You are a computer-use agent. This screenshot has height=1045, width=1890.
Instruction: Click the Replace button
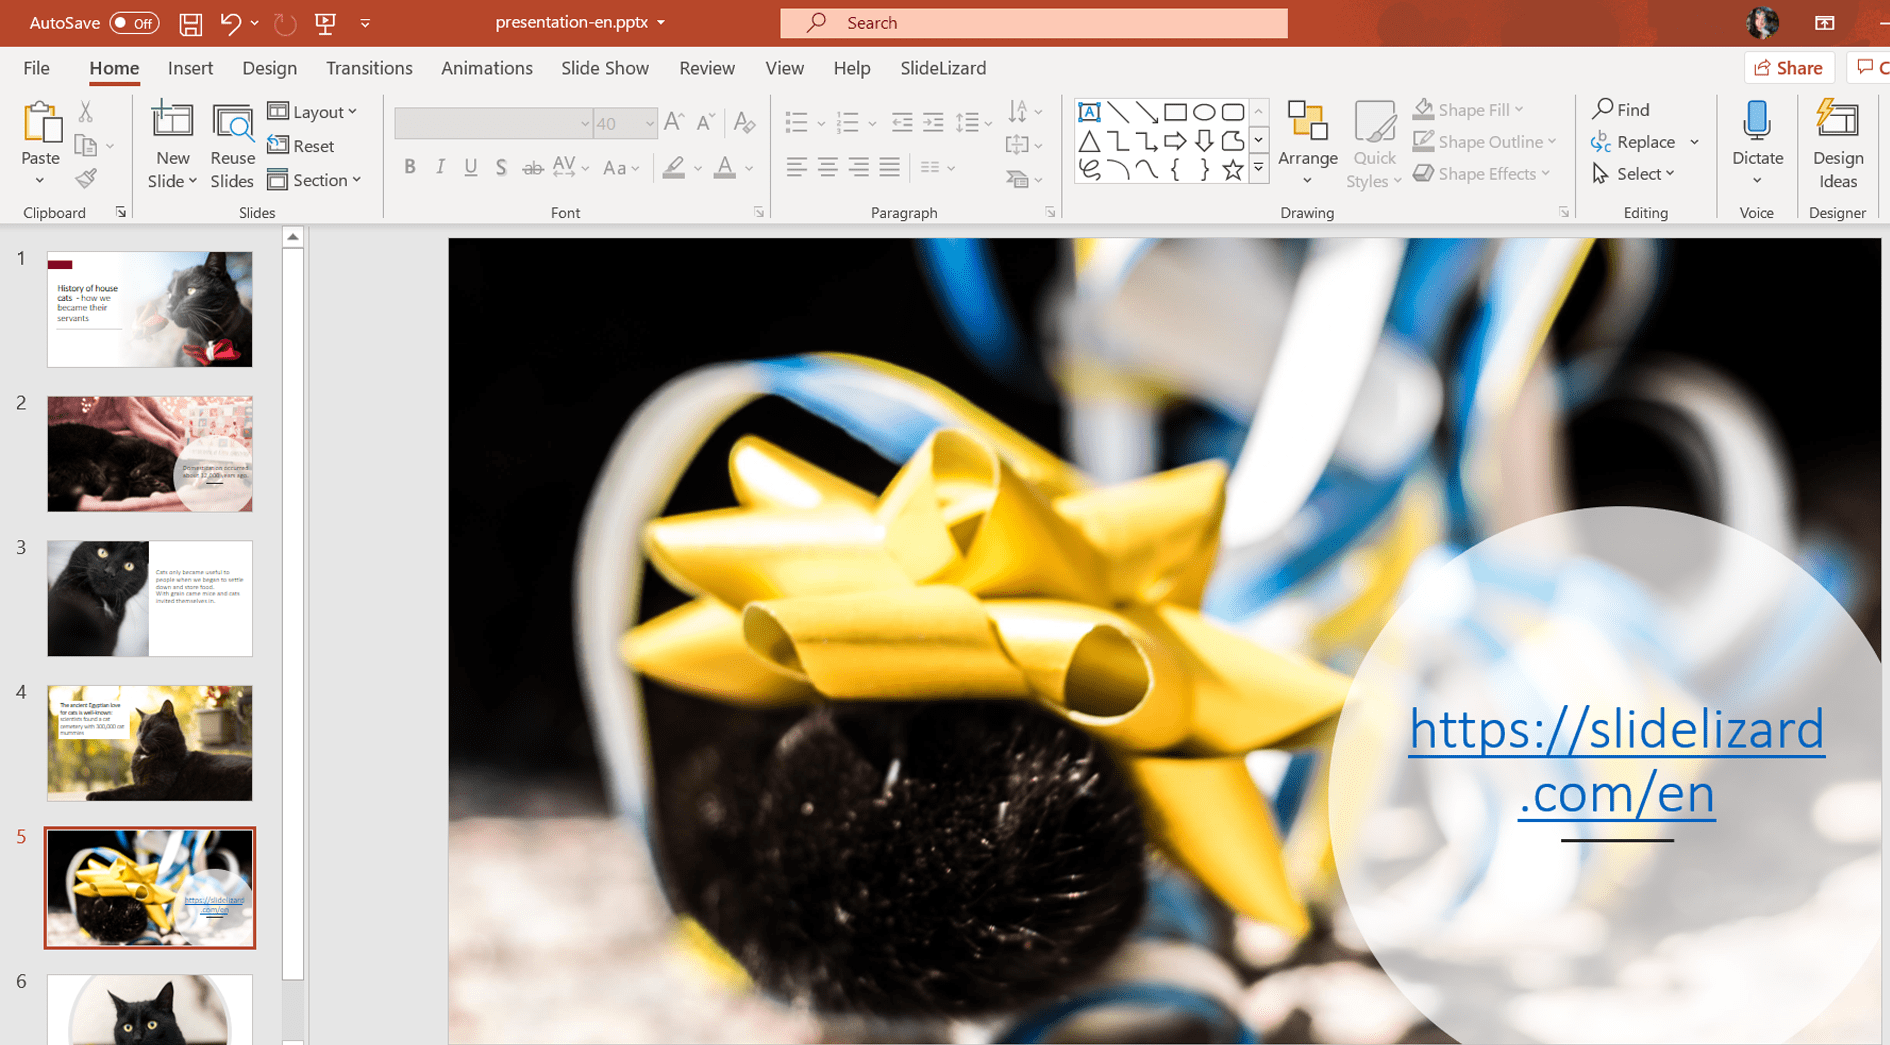coord(1634,142)
